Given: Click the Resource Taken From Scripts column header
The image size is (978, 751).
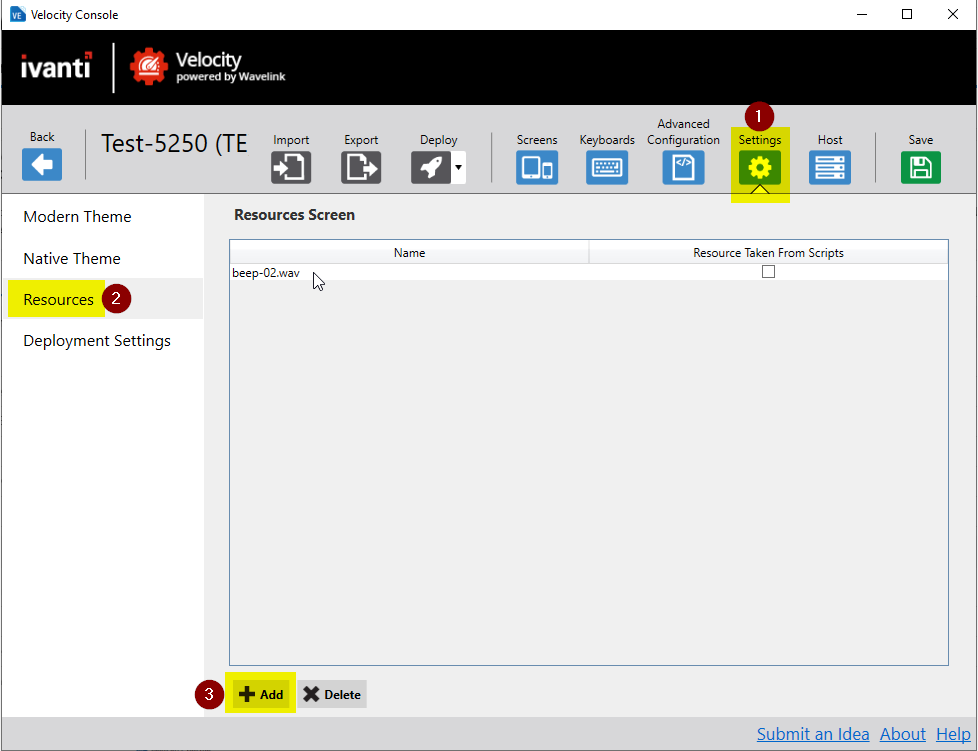Looking at the screenshot, I should pos(768,253).
